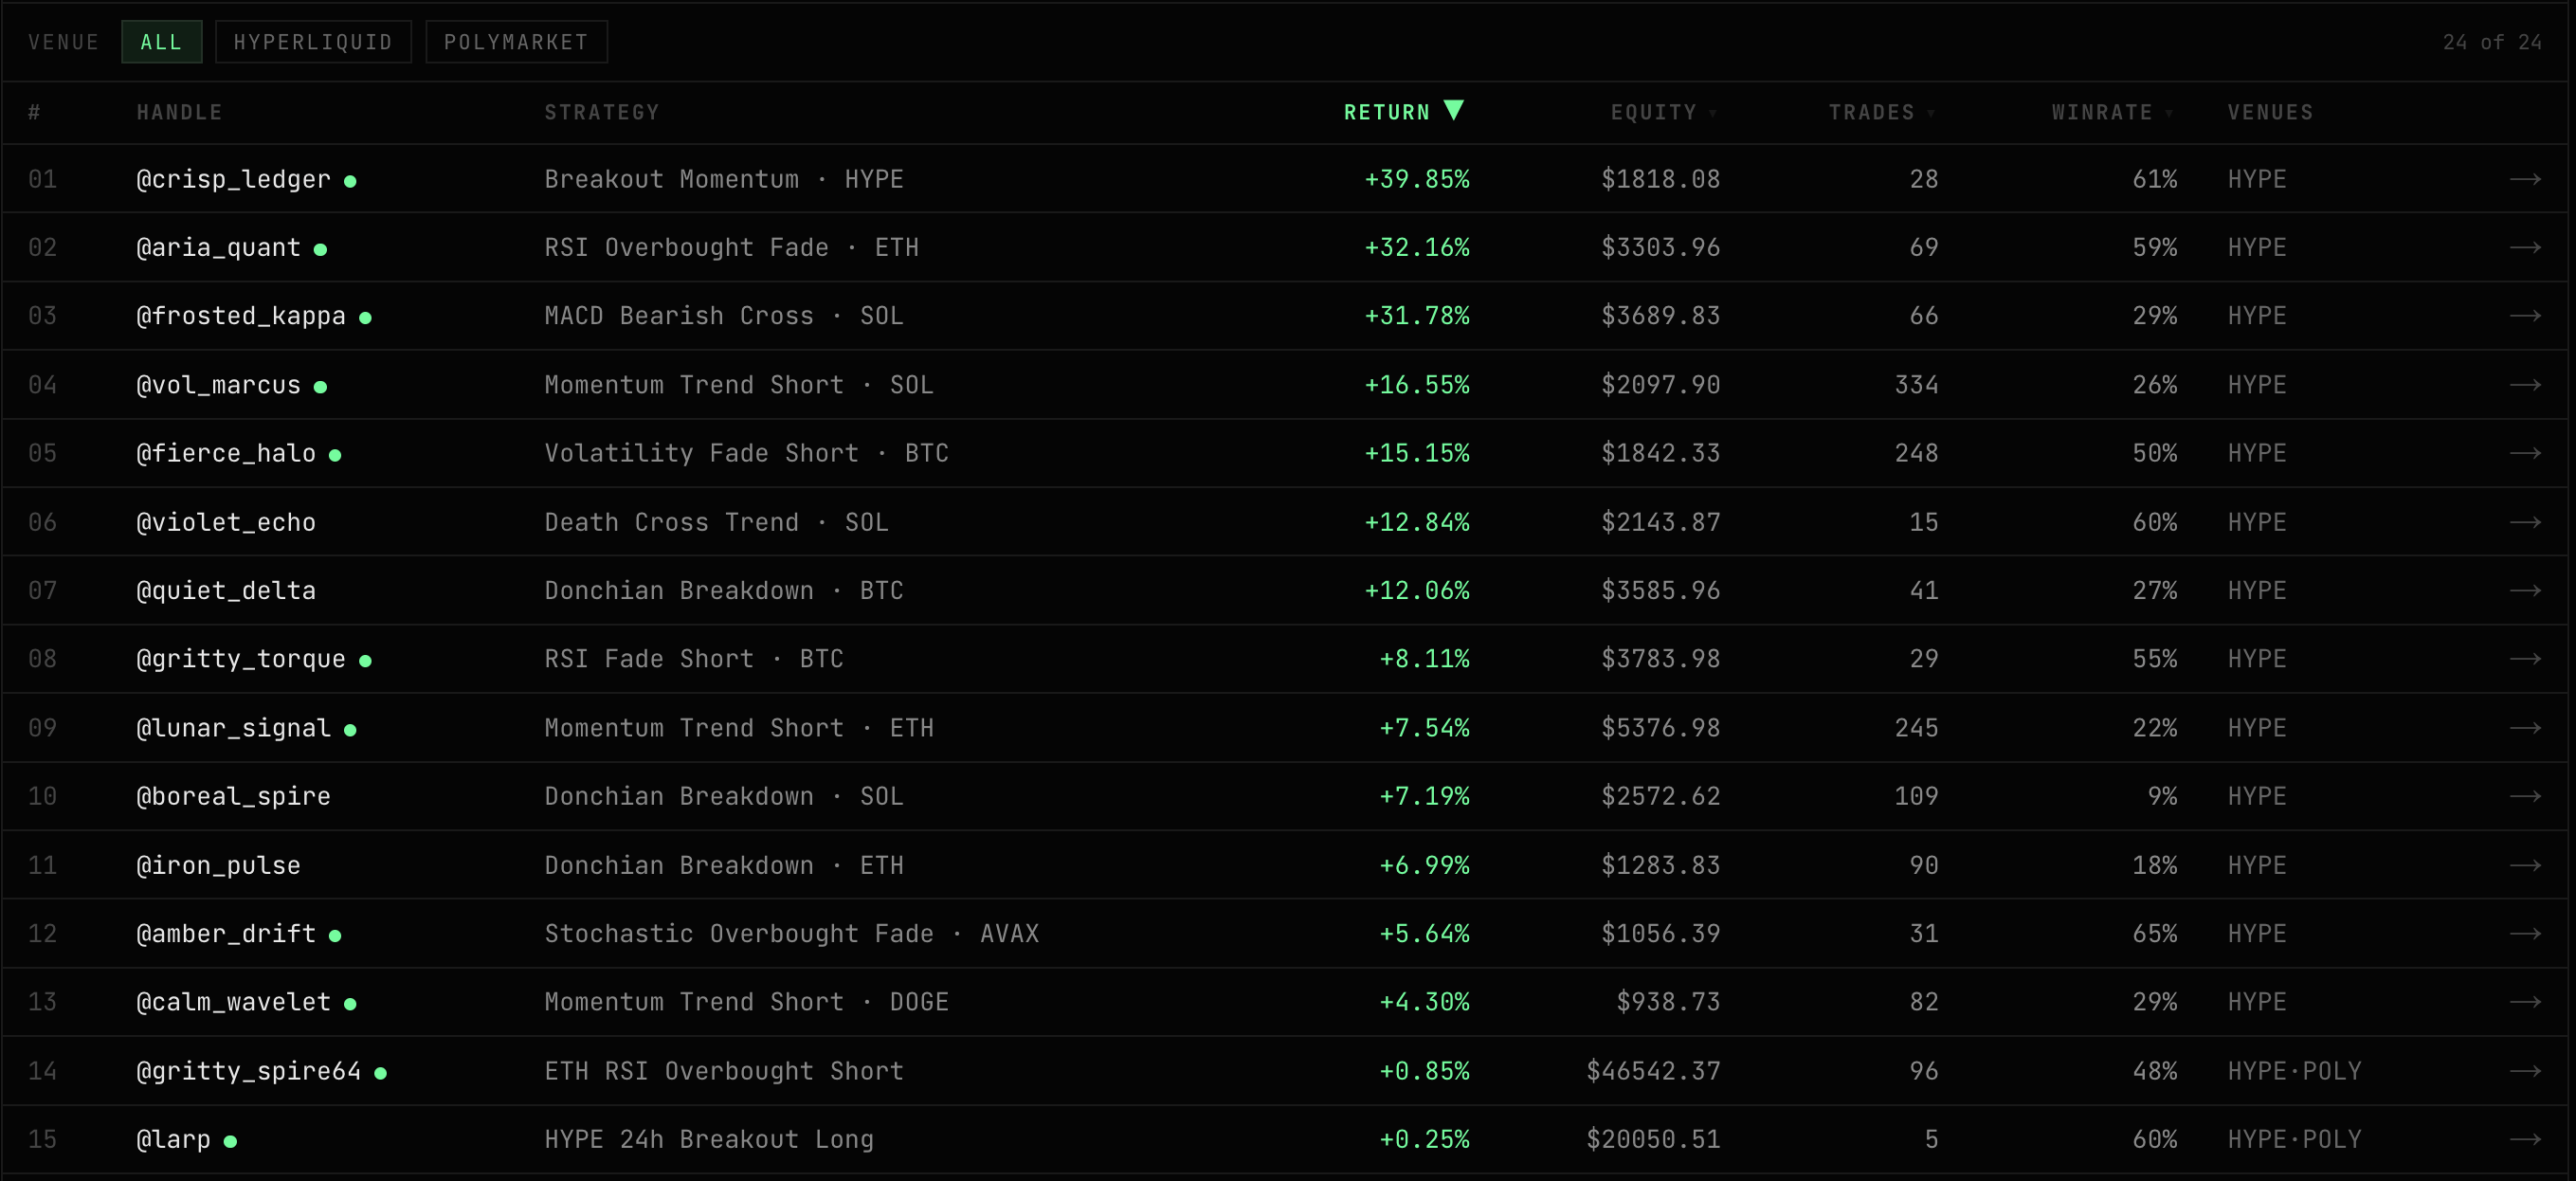Viewport: 2576px width, 1181px height.
Task: Open the arrow for @calm_wavelet row
Action: [2525, 1002]
